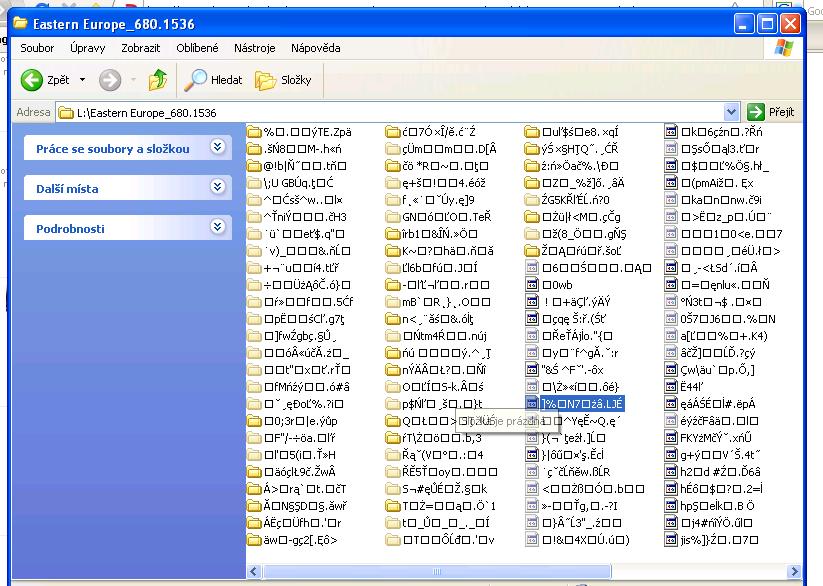Select folder icon ýŚ×şĦŢQ
Viewport: 823px width, 586px height.
(x=532, y=149)
